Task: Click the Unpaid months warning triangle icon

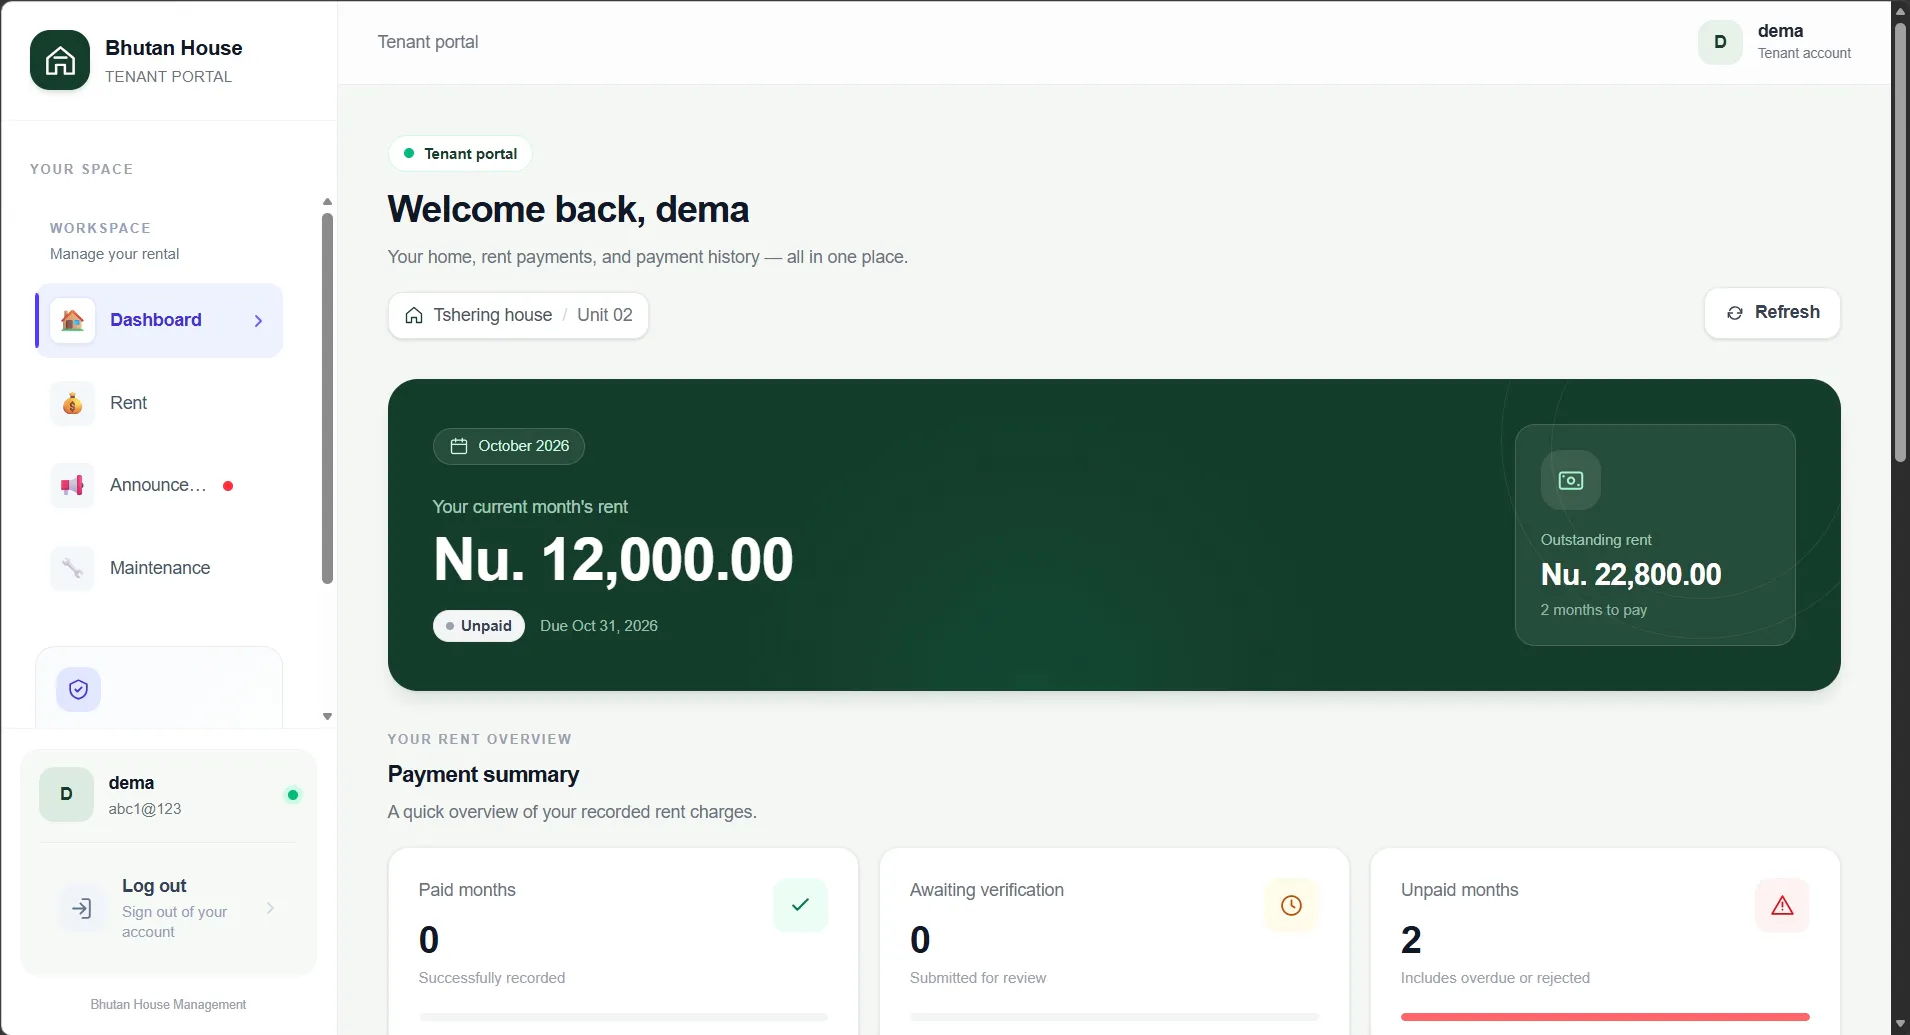Action: point(1782,905)
